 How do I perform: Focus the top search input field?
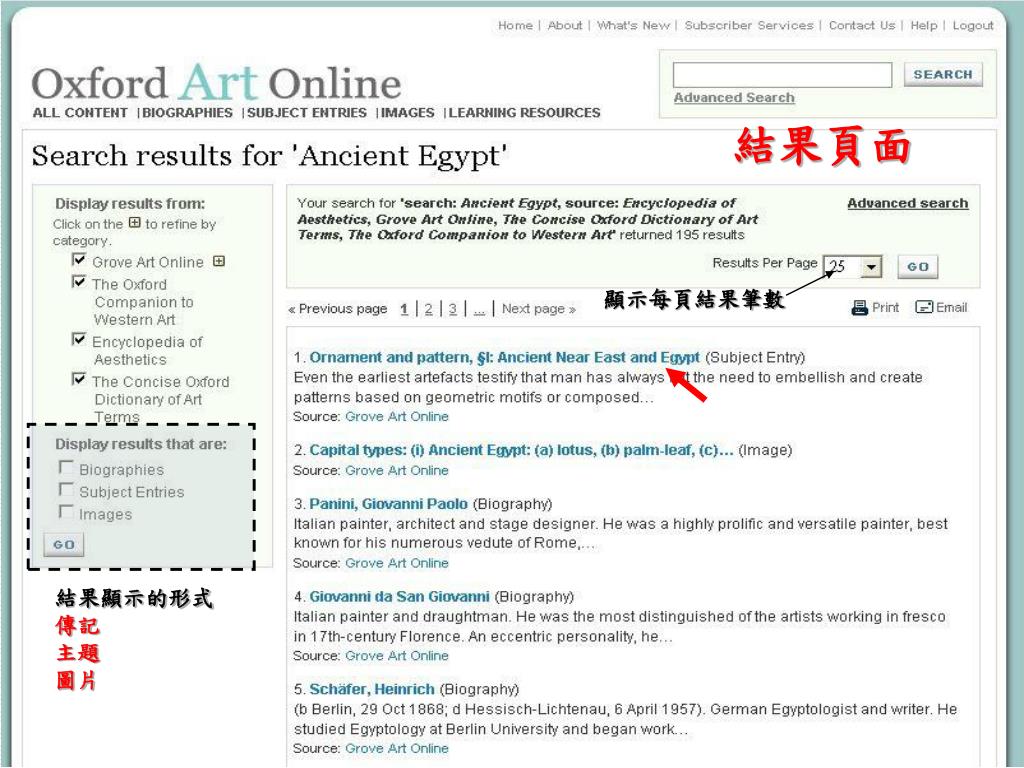pos(782,75)
